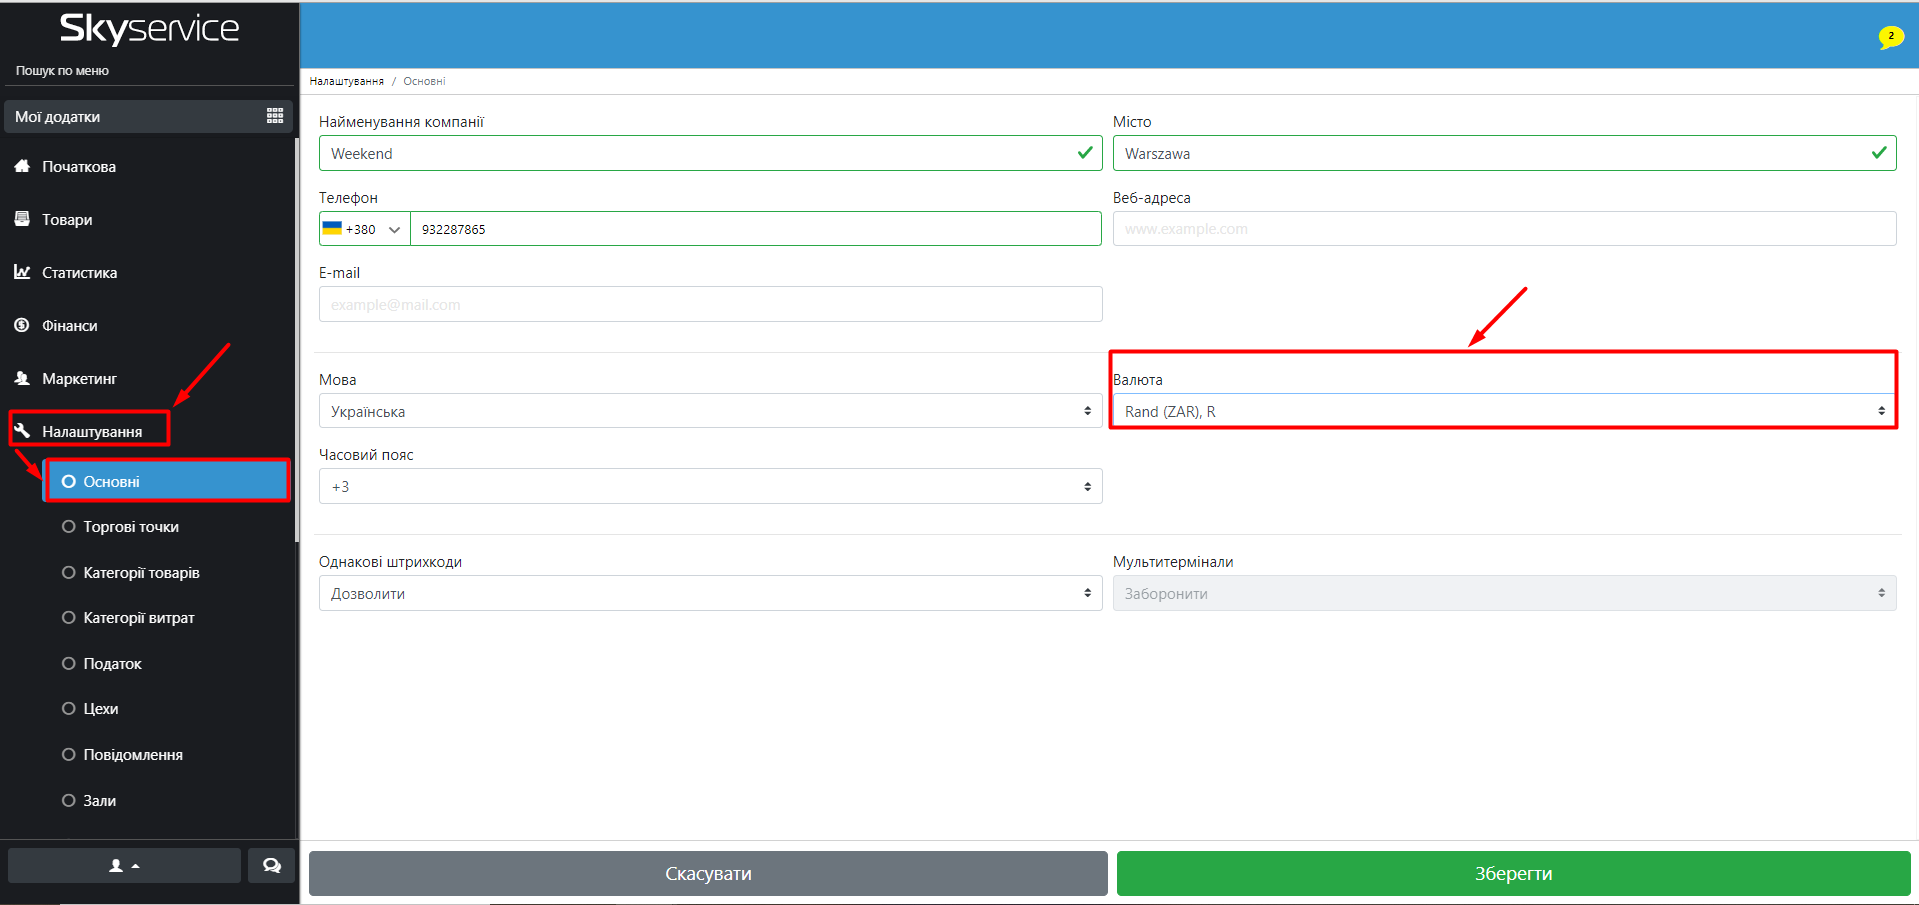Open the user profile menu button
This screenshot has height=905, width=1919.
click(124, 866)
